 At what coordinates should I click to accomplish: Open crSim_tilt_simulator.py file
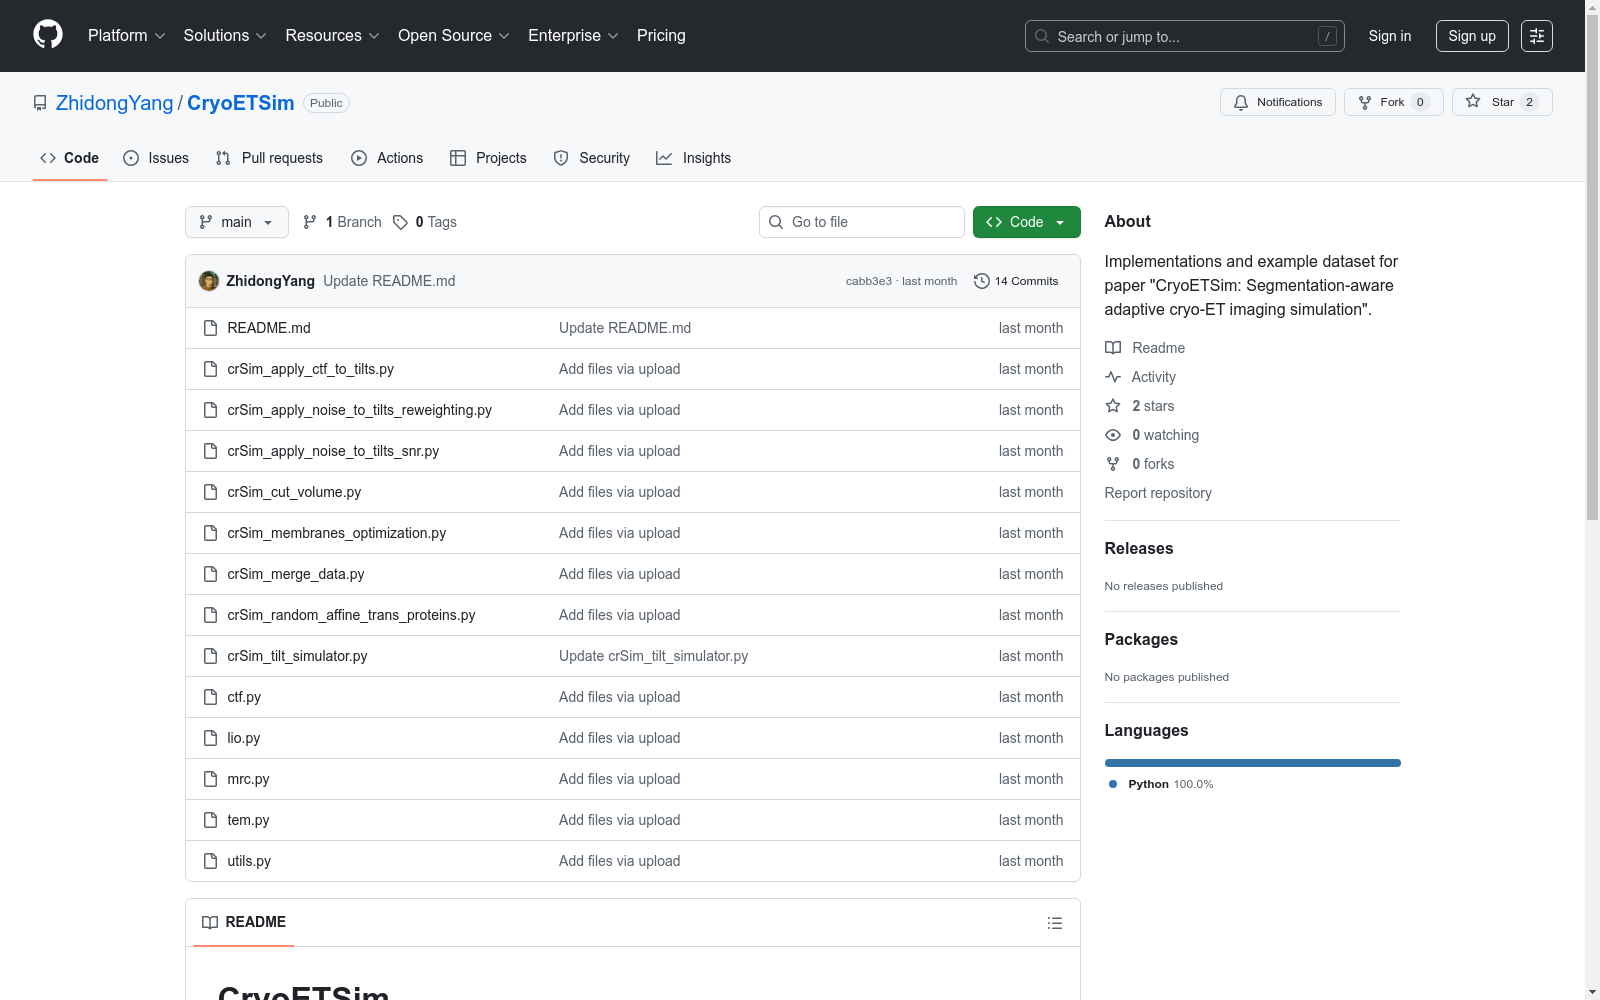pyautogui.click(x=297, y=656)
